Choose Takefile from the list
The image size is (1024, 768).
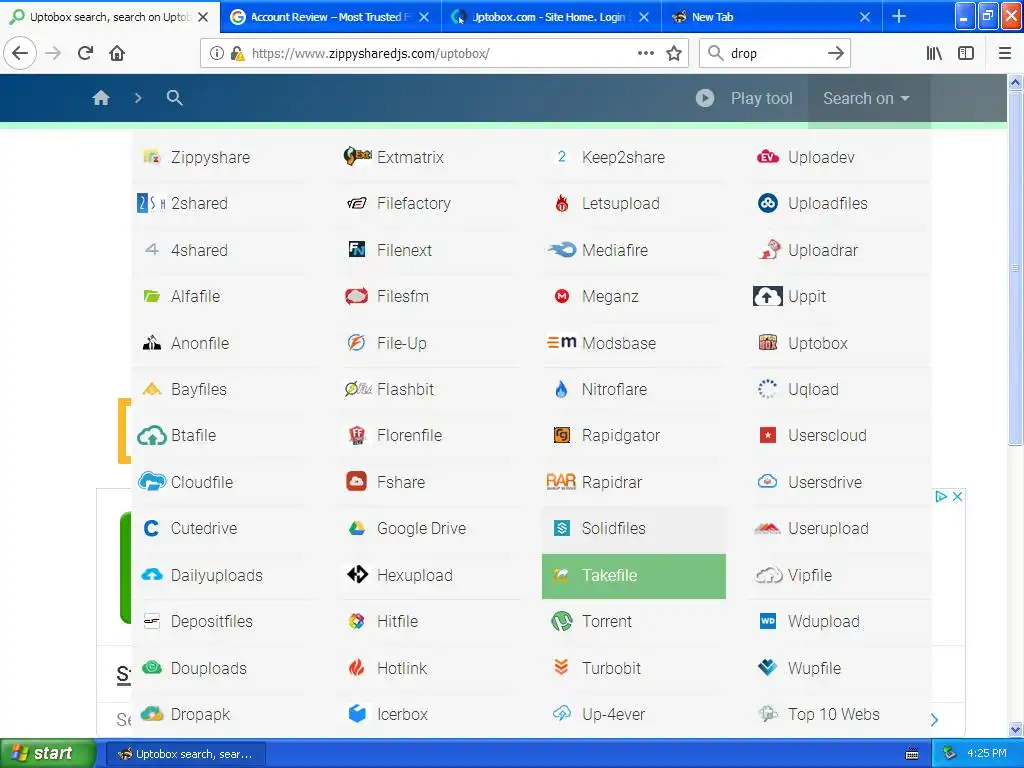(633, 576)
